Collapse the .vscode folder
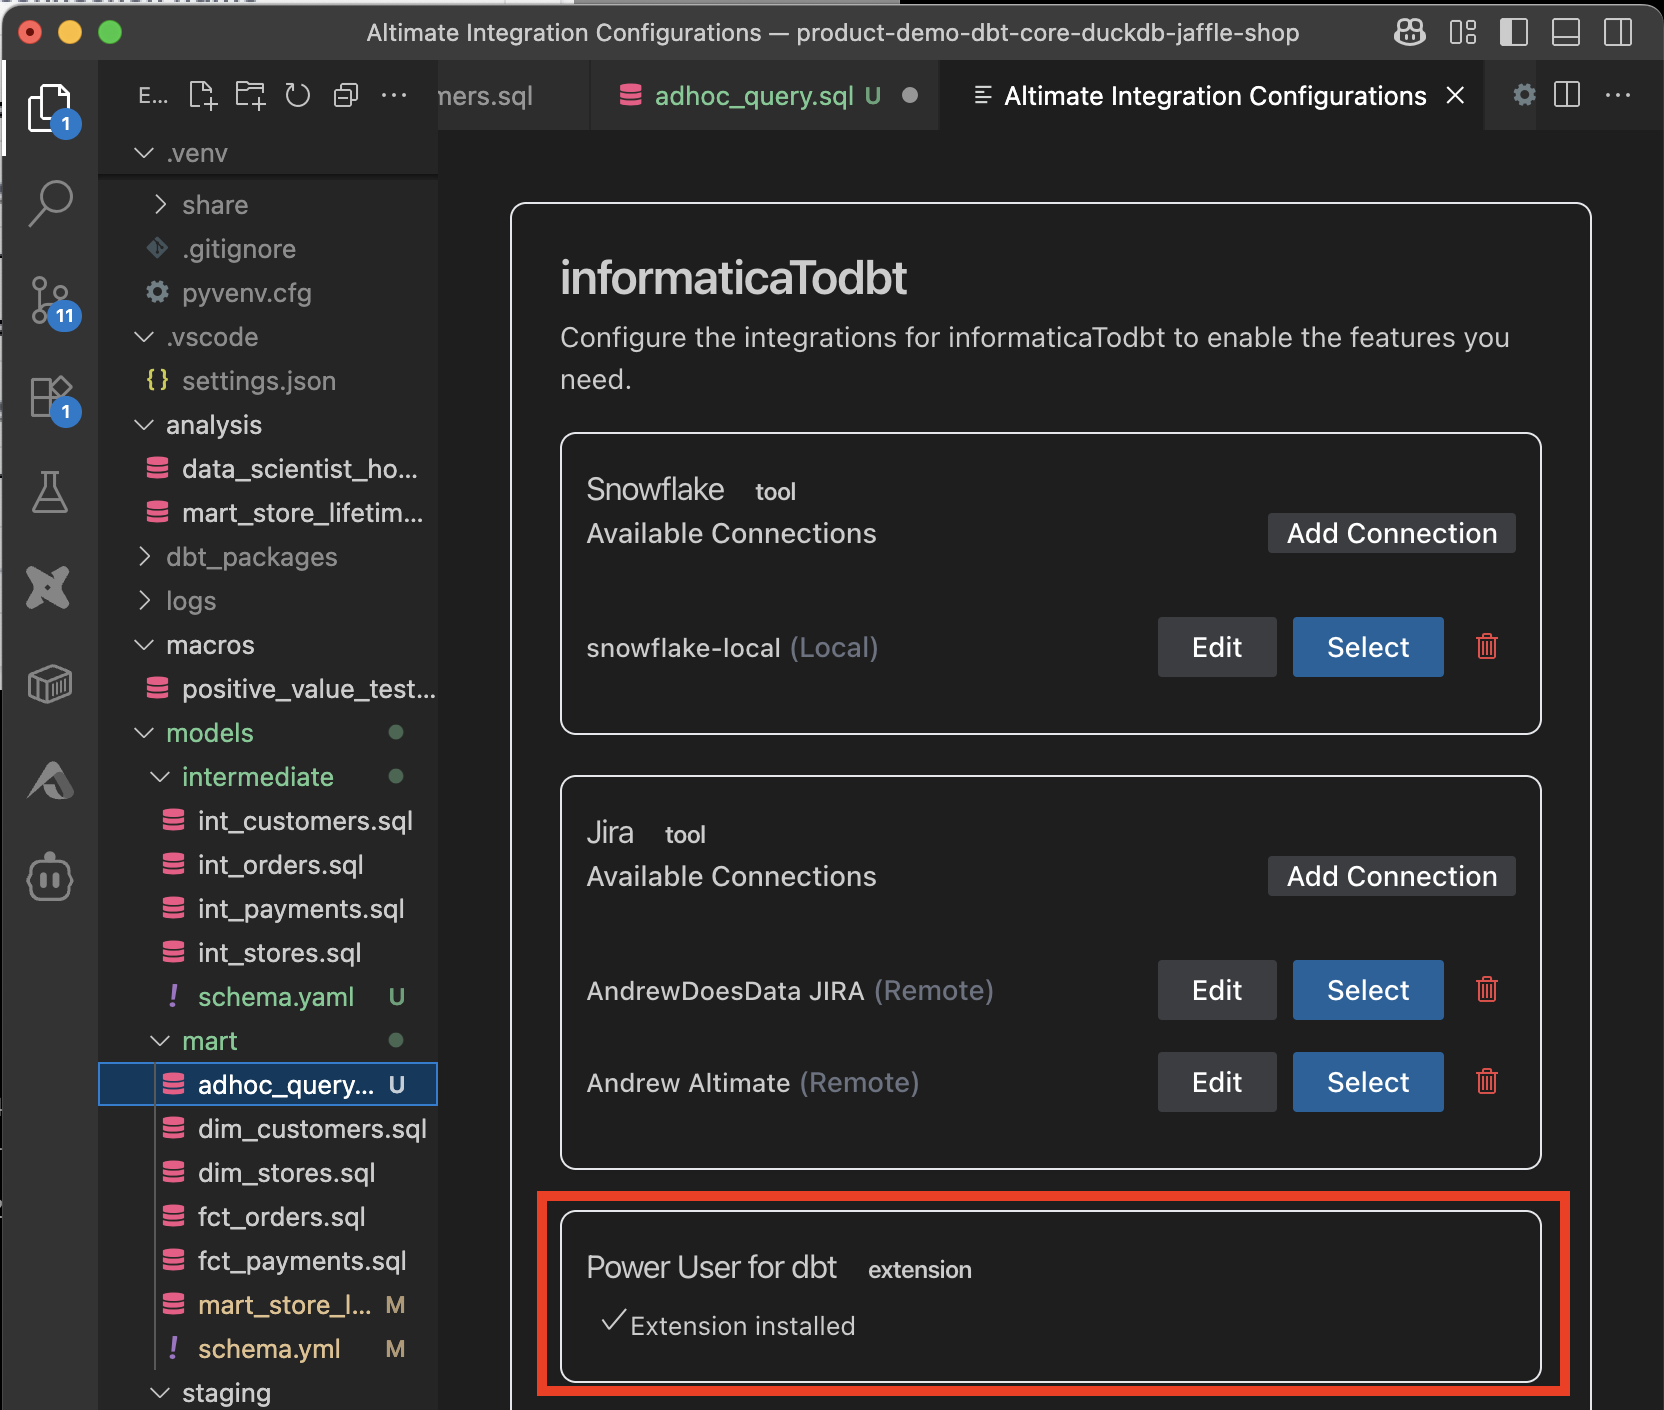This screenshot has width=1664, height=1410. 268,337
